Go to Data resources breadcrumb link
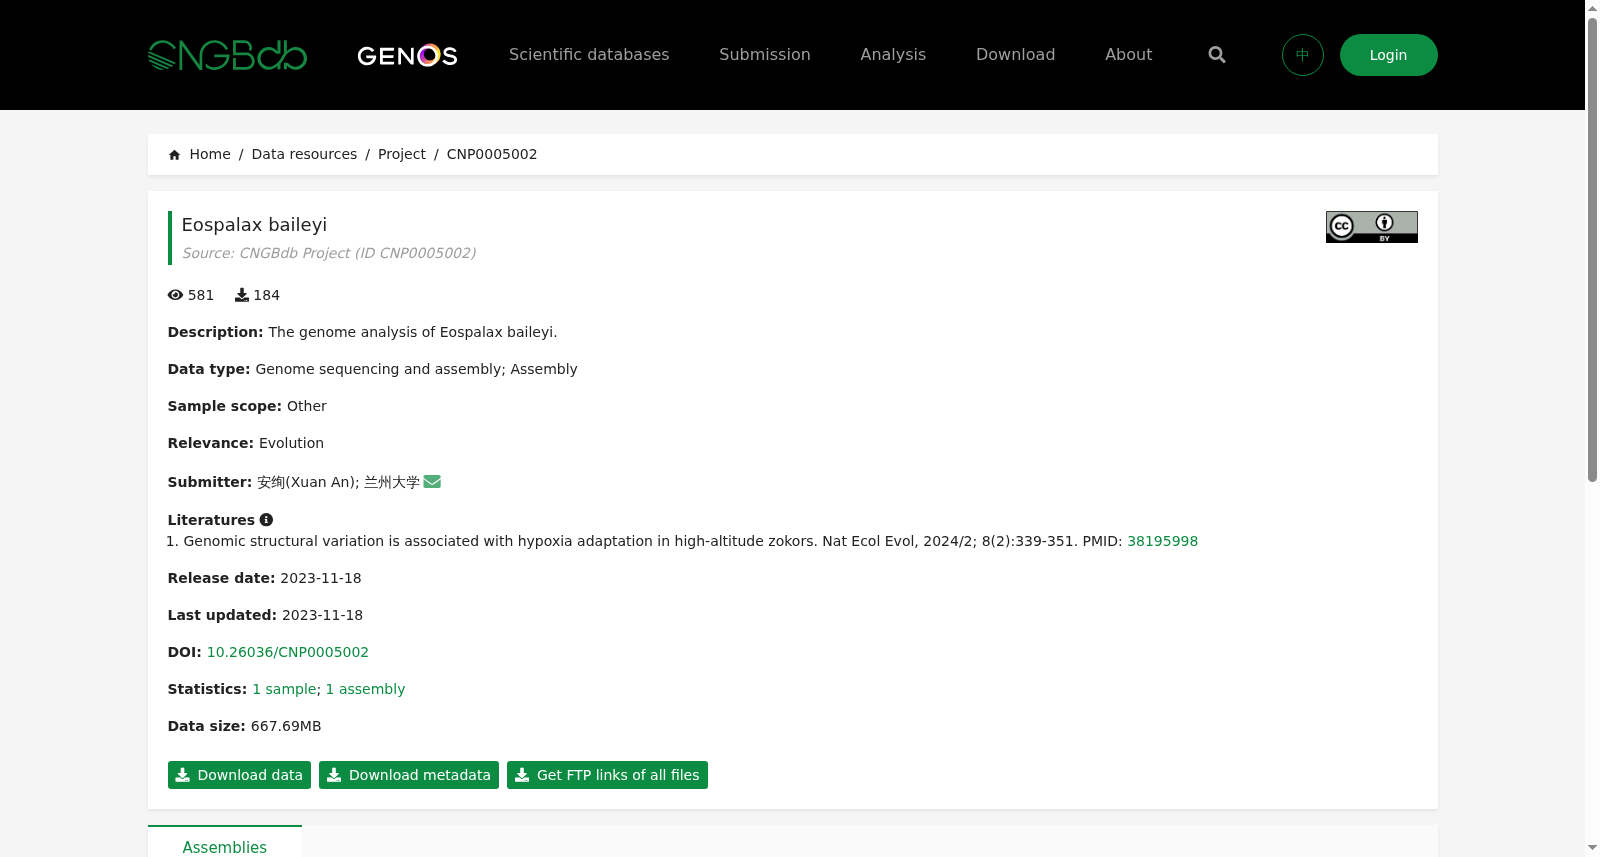 point(304,154)
